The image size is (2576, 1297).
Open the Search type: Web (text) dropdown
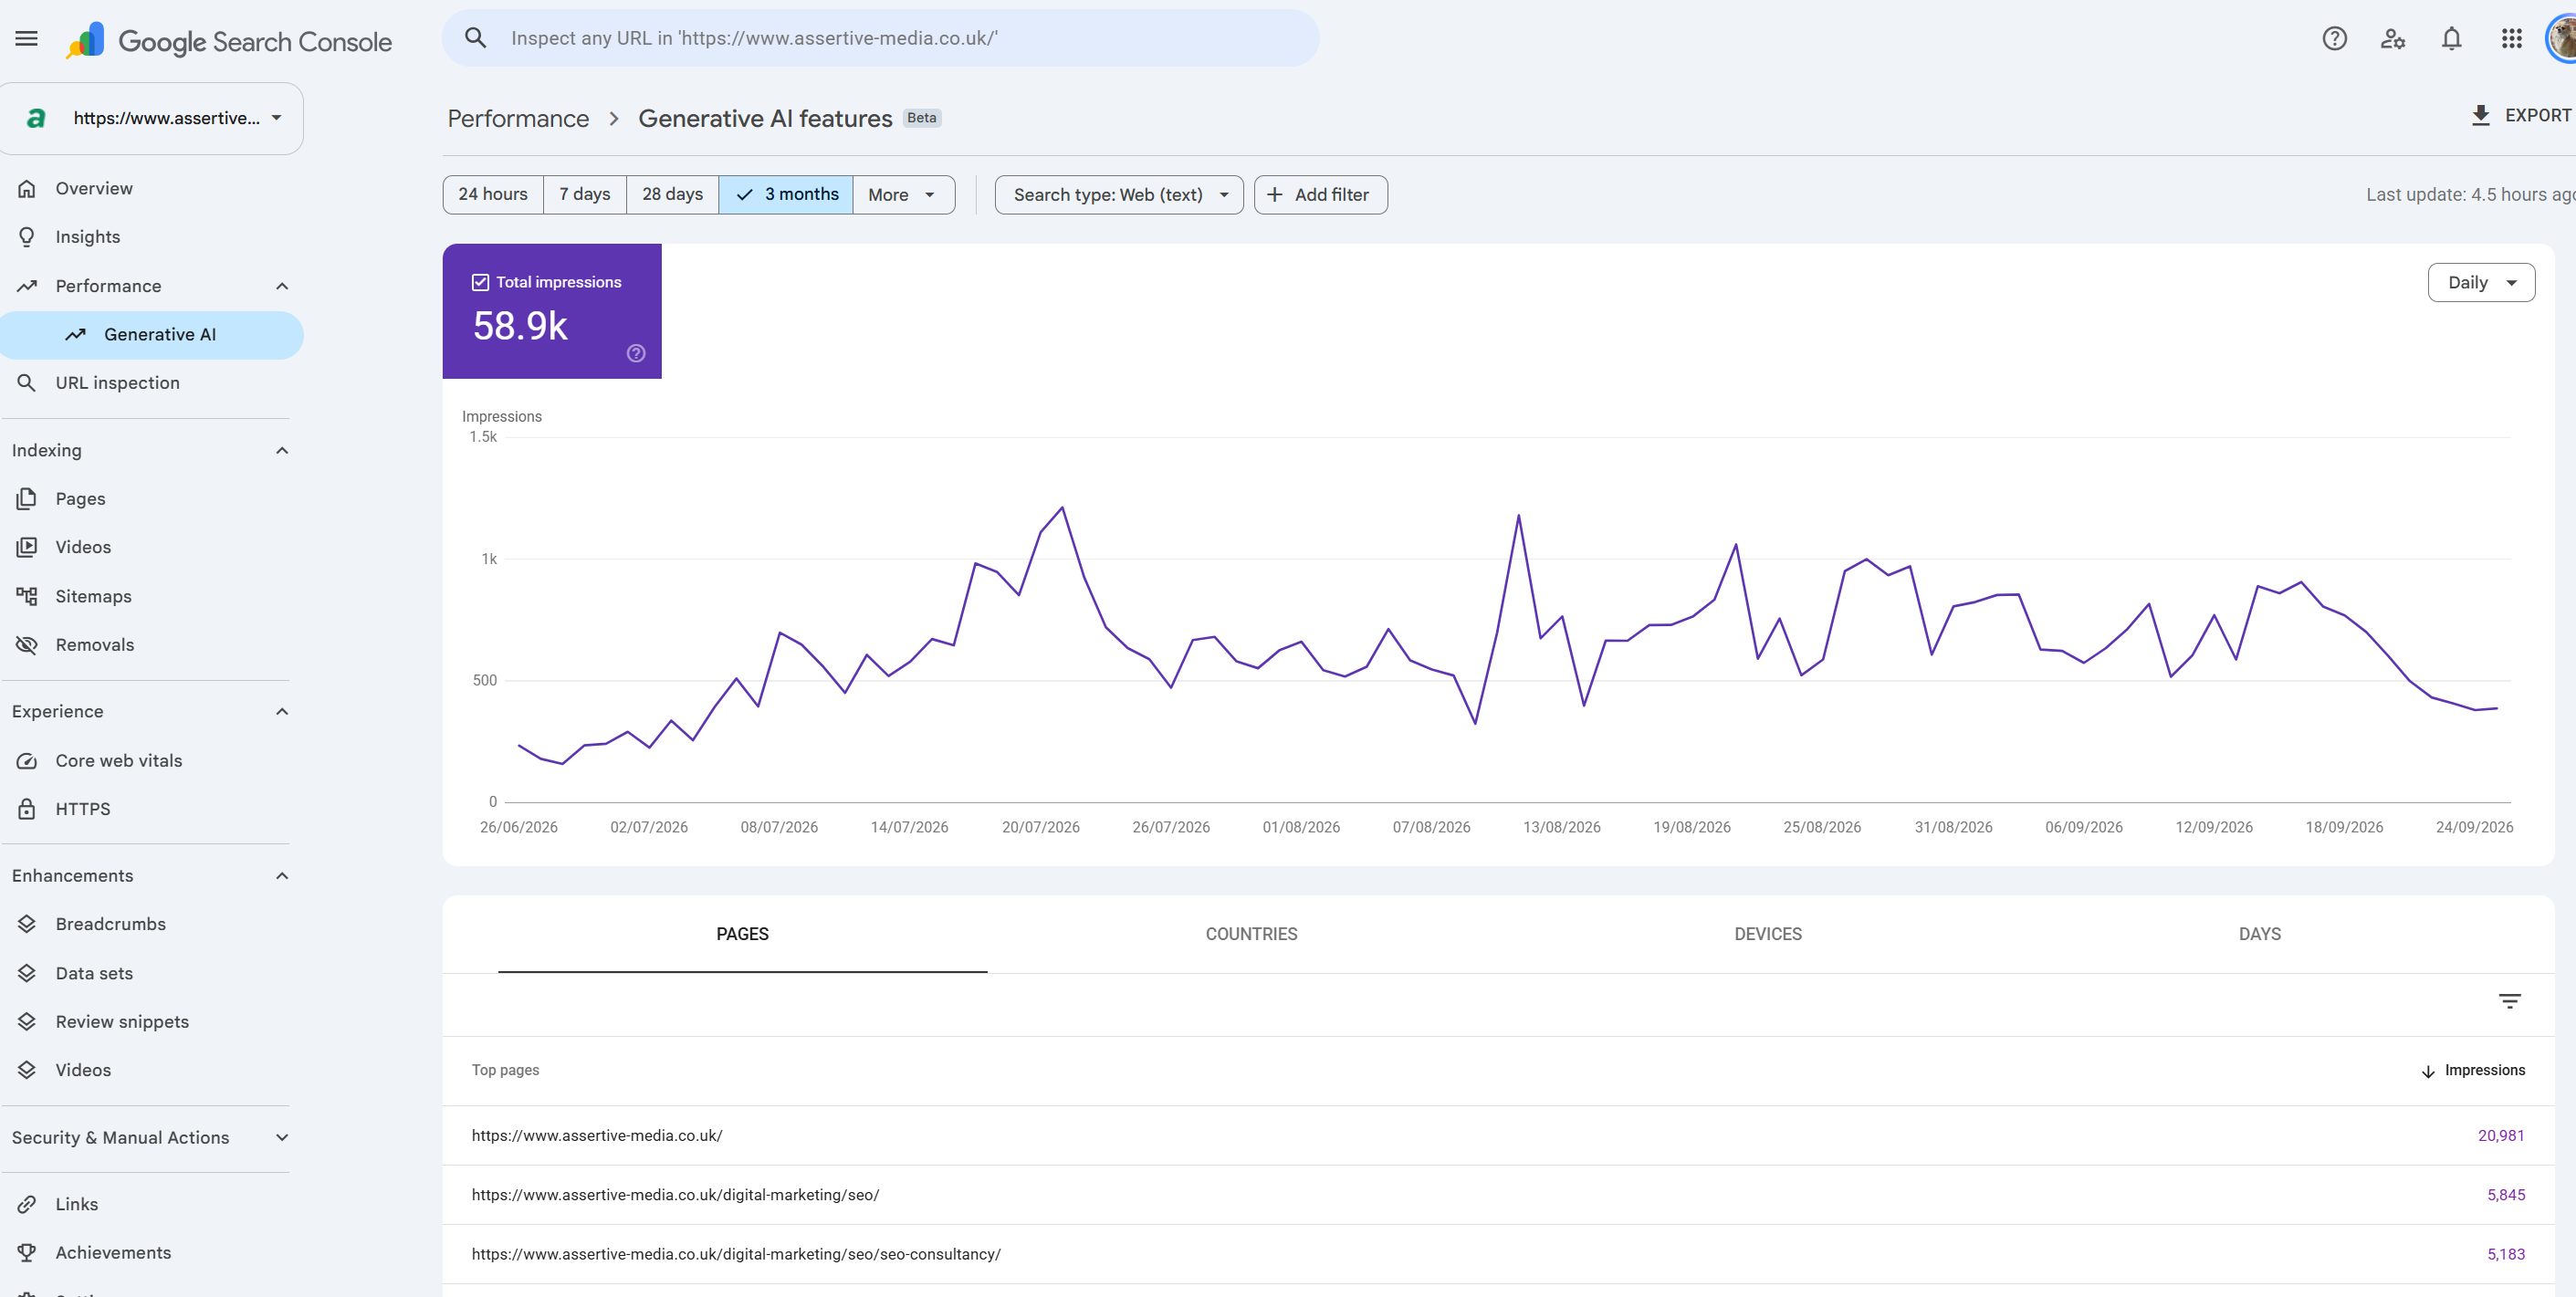1119,195
